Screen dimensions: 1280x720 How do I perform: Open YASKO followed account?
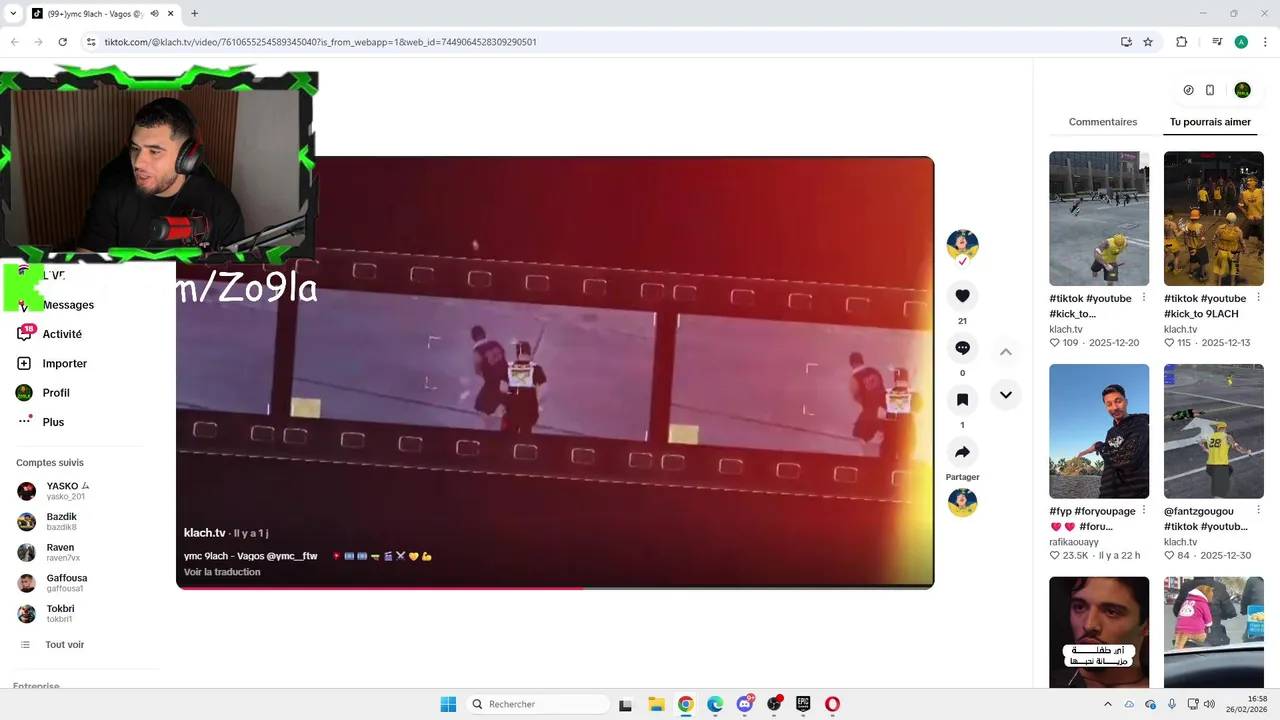click(66, 491)
